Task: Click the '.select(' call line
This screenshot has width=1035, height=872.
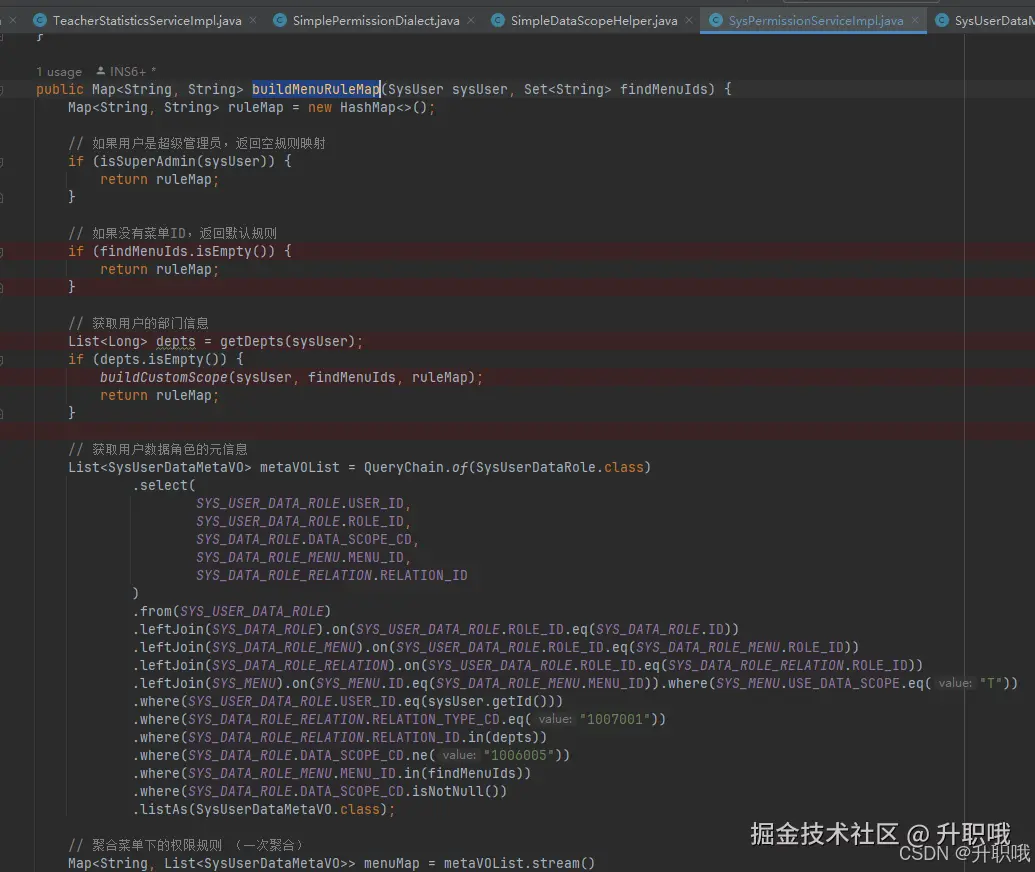Action: point(164,485)
